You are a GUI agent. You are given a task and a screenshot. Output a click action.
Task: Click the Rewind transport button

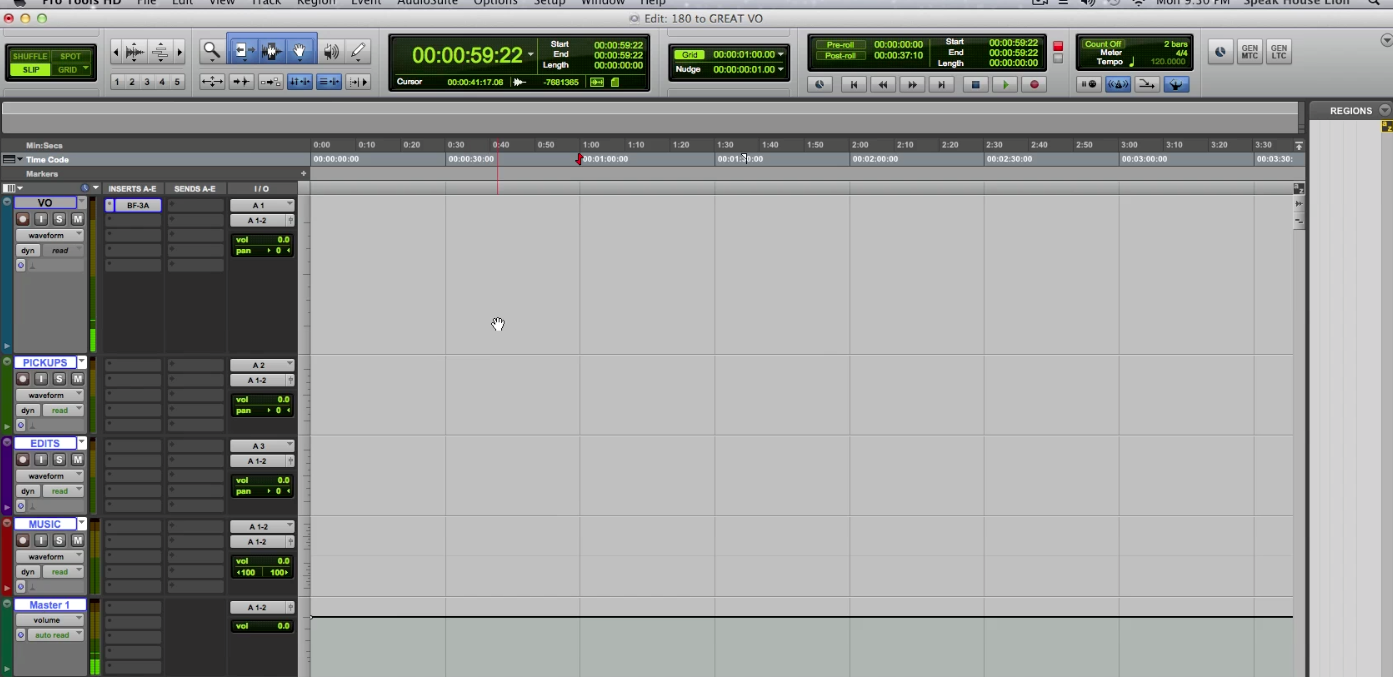[883, 85]
